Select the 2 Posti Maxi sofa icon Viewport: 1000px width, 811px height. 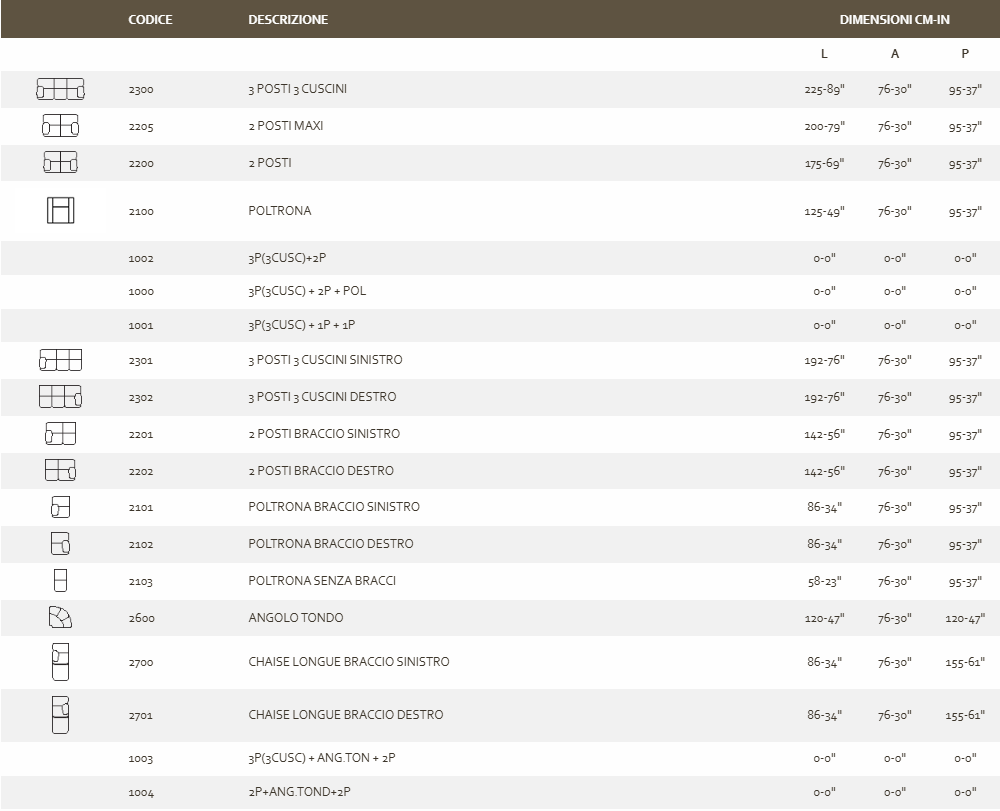[x=60, y=126]
